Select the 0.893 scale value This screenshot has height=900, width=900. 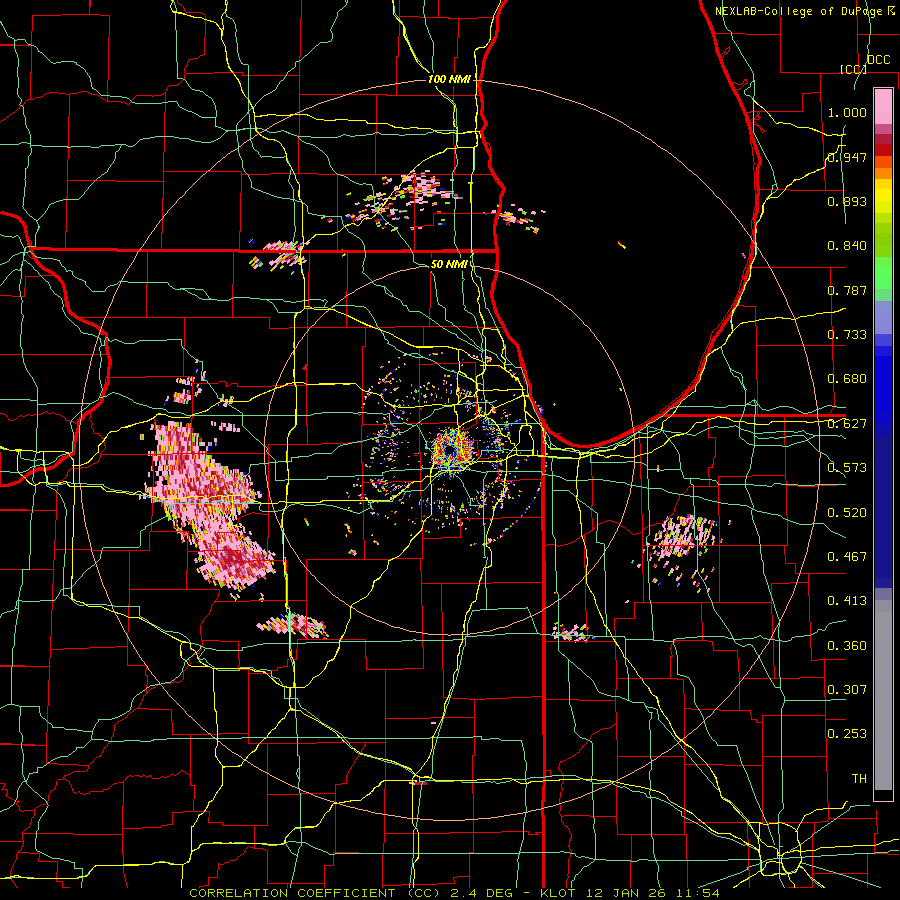tap(847, 201)
